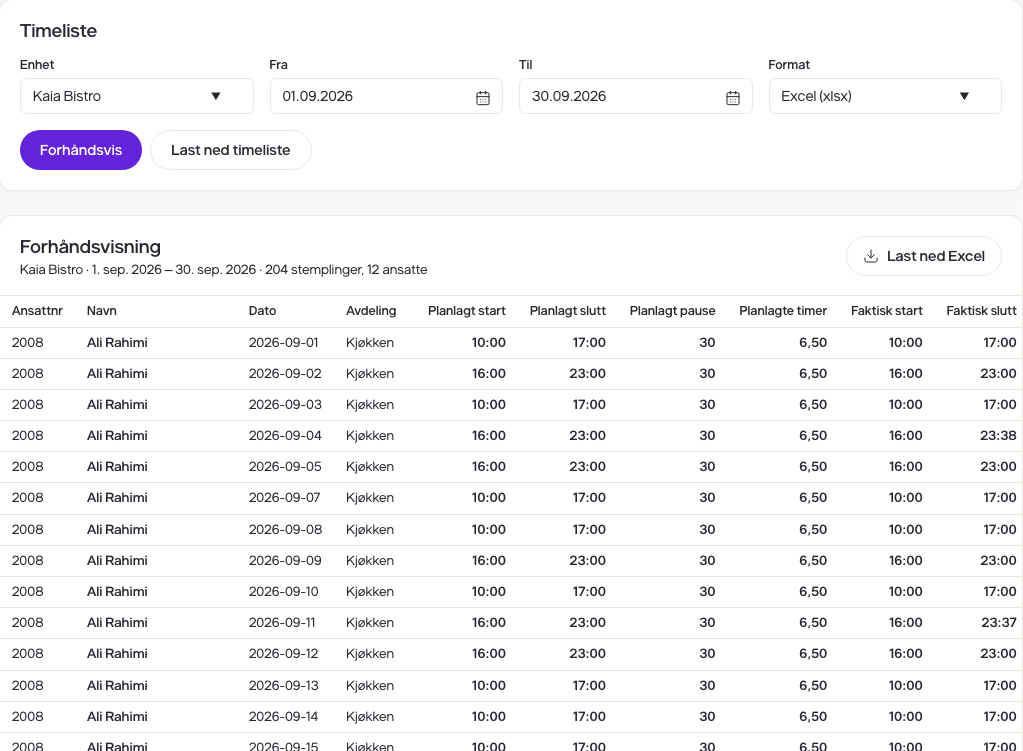
Task: Select the Faktisk slutt column header
Action: 981,311
